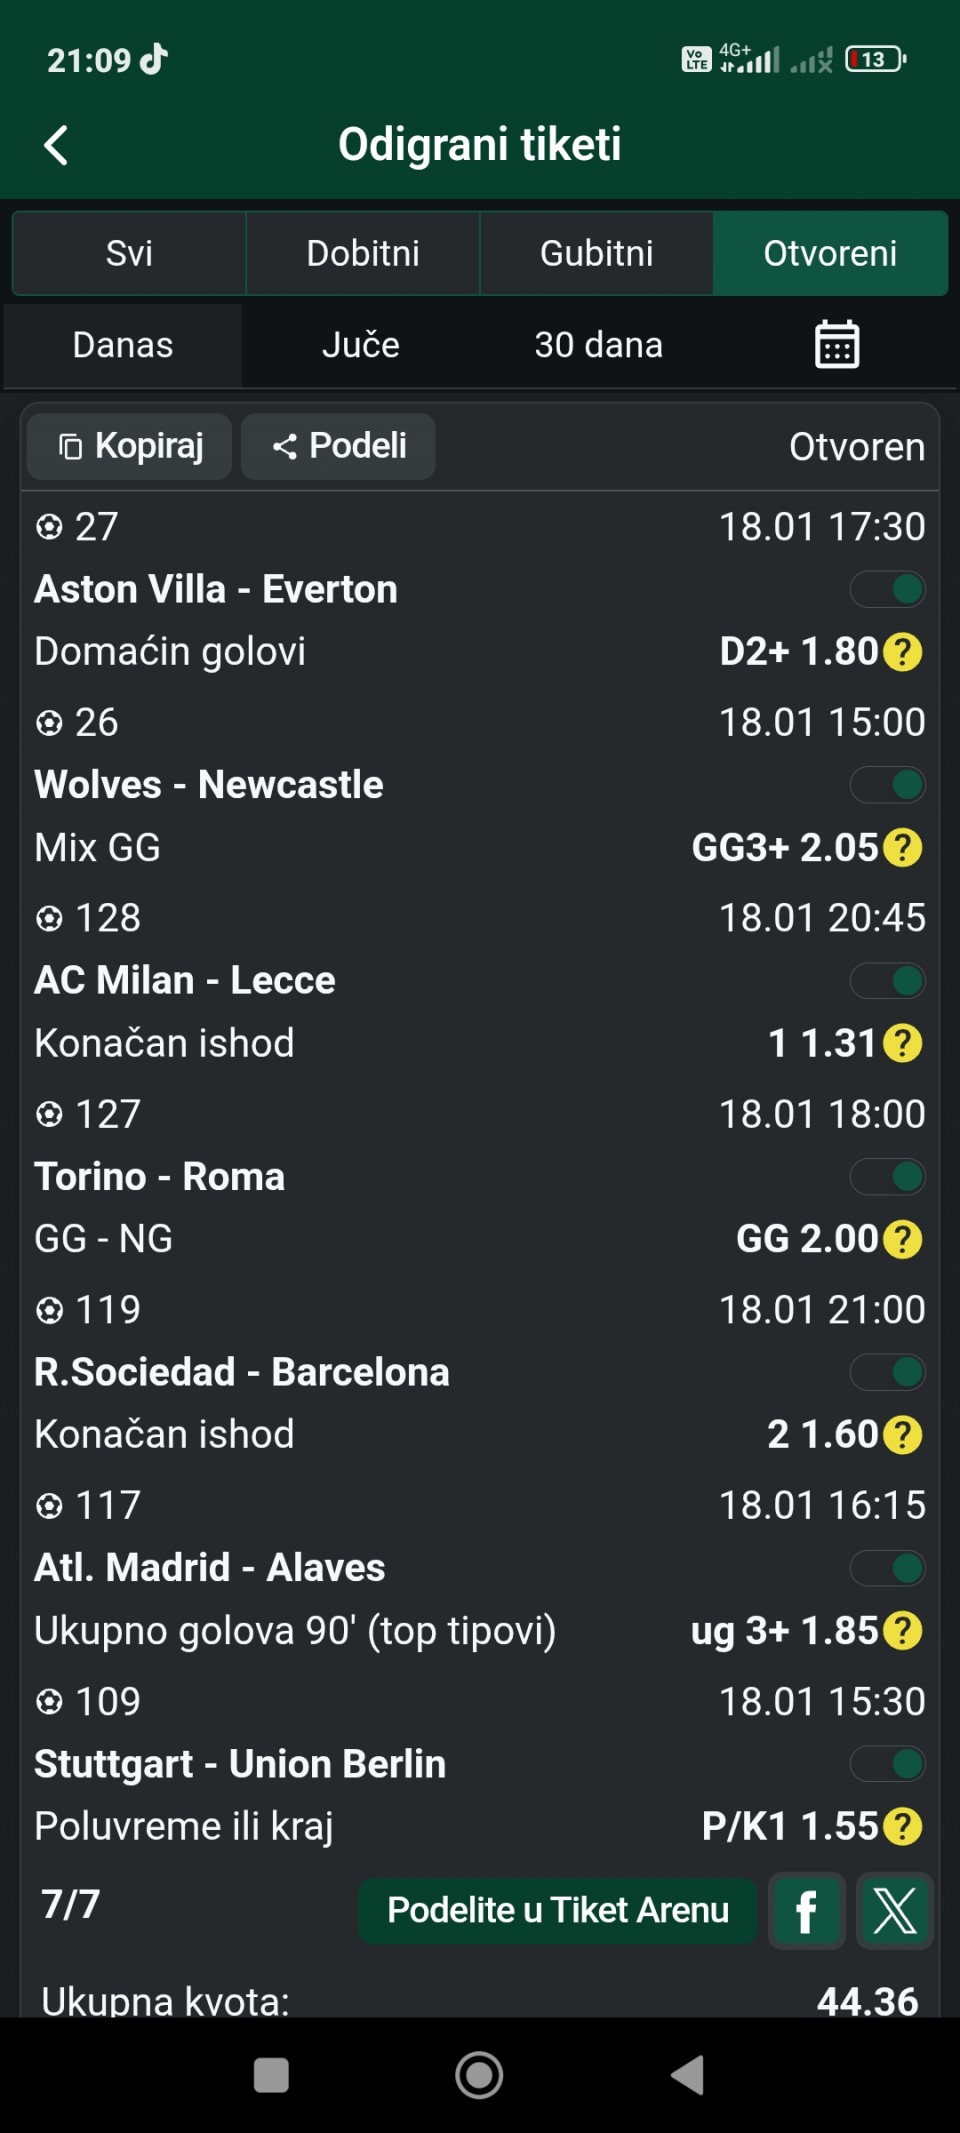Show info for Milan 1.31 odds

[903, 1044]
